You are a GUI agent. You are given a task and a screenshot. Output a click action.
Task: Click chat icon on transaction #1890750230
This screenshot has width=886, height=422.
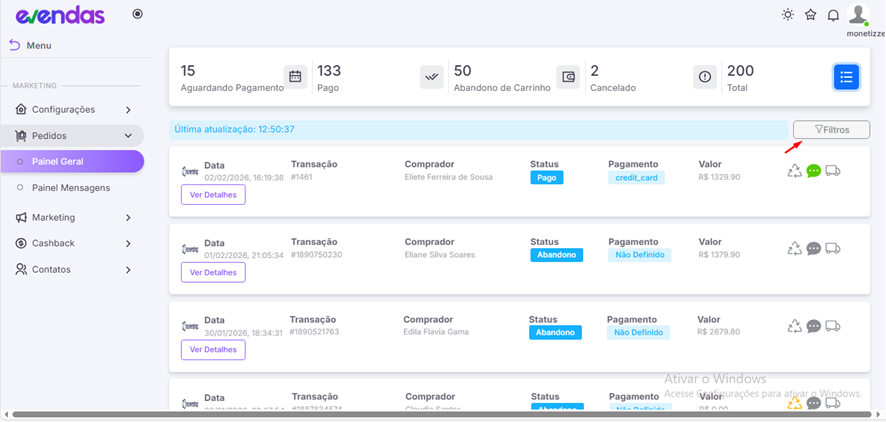(814, 249)
